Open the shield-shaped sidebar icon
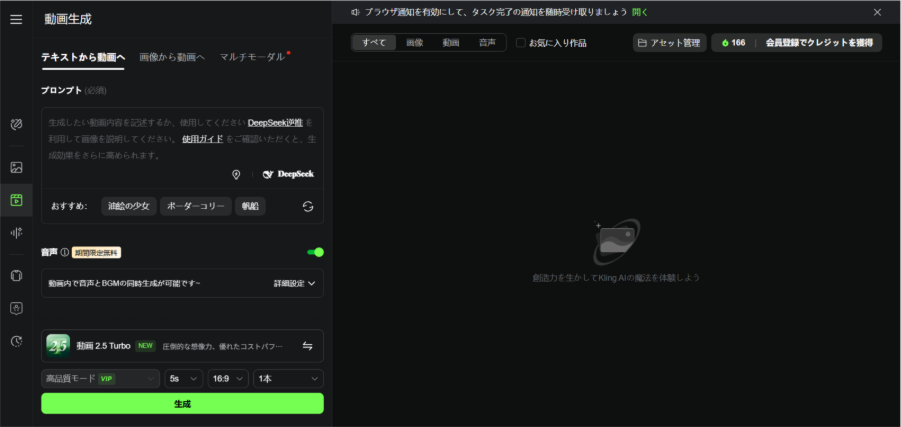 click(16, 309)
